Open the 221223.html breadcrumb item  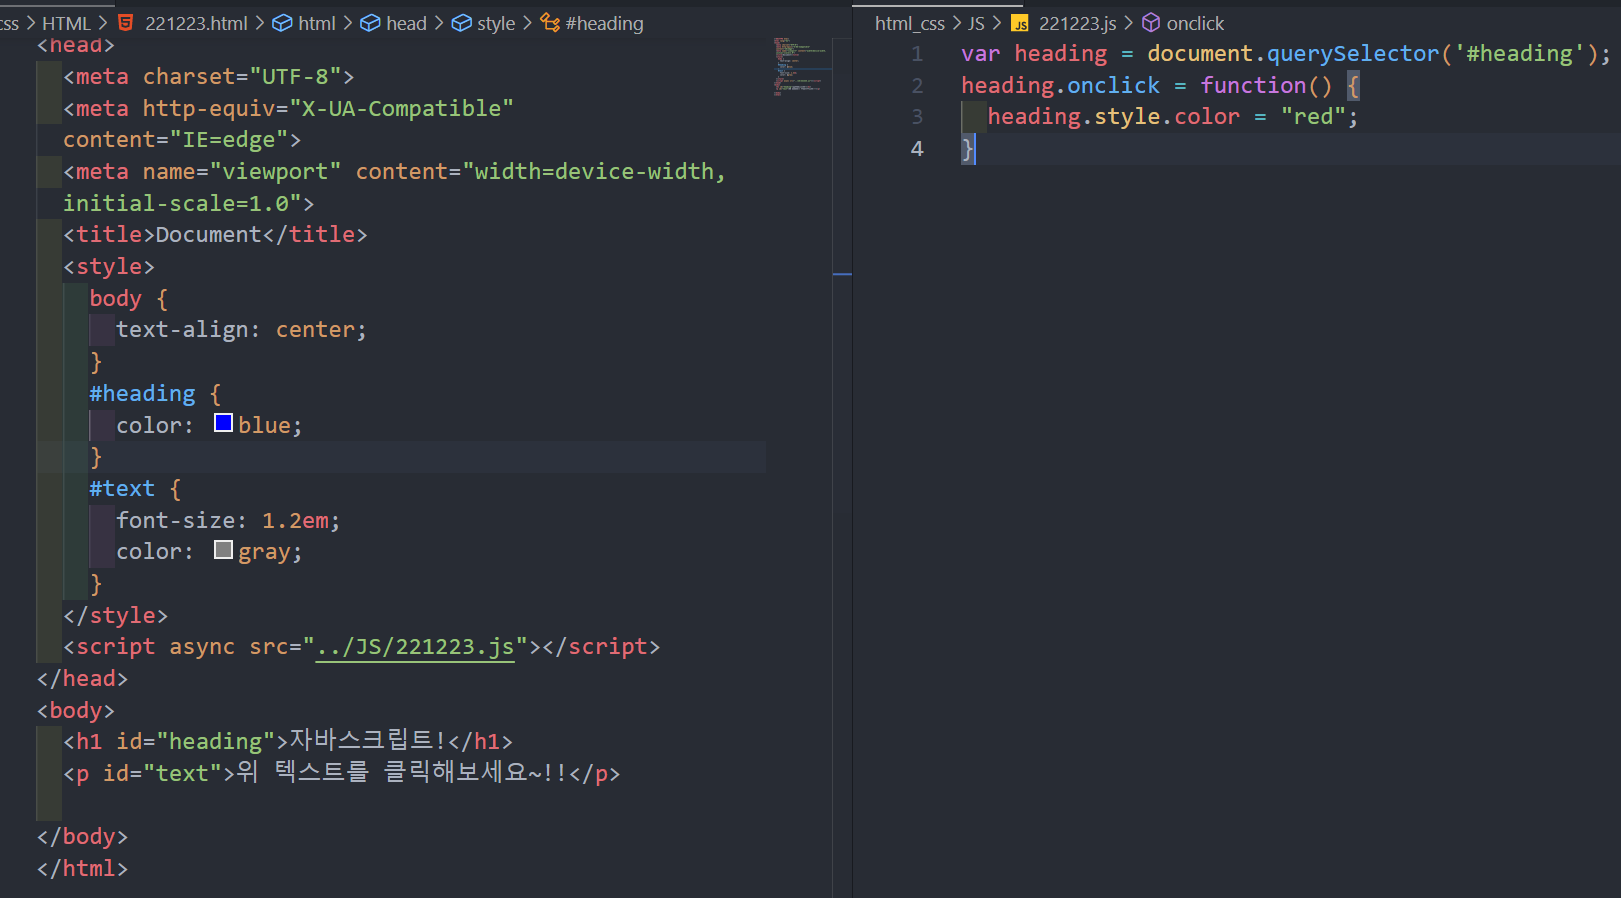(x=196, y=23)
